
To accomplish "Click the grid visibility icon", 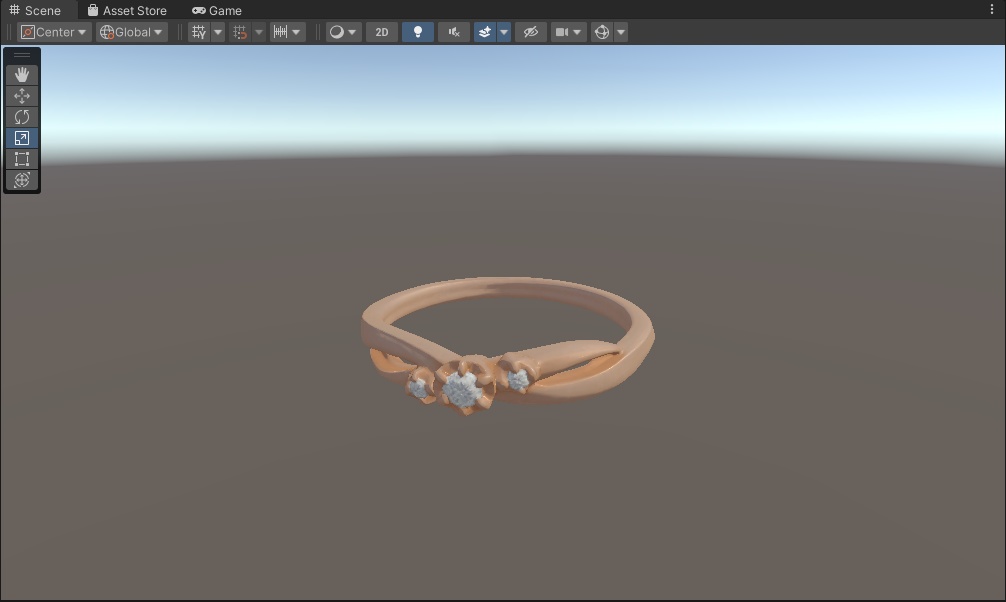I will [x=198, y=31].
